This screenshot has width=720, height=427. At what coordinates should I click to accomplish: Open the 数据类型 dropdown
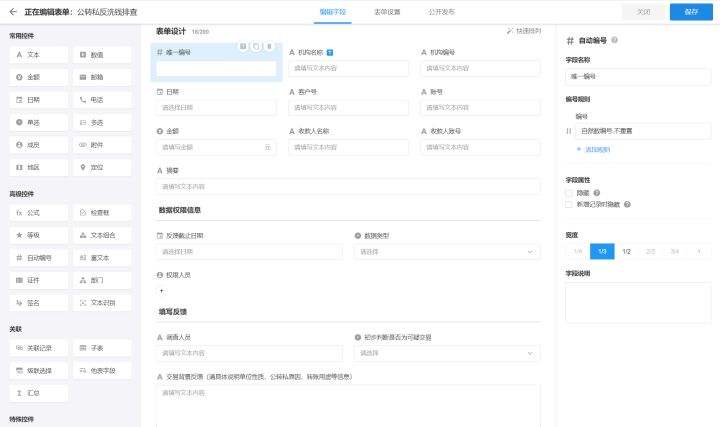coord(447,252)
